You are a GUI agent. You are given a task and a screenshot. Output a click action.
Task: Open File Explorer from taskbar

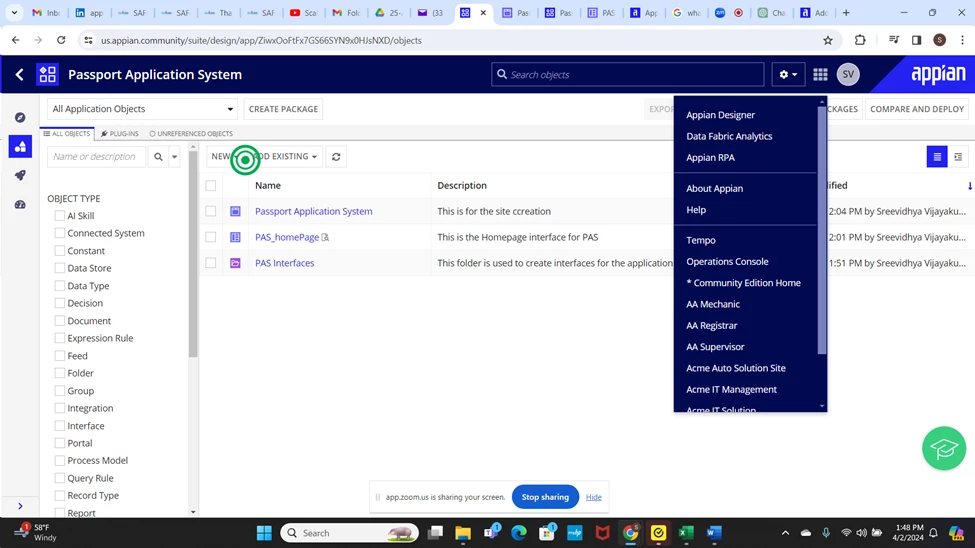coord(463,533)
